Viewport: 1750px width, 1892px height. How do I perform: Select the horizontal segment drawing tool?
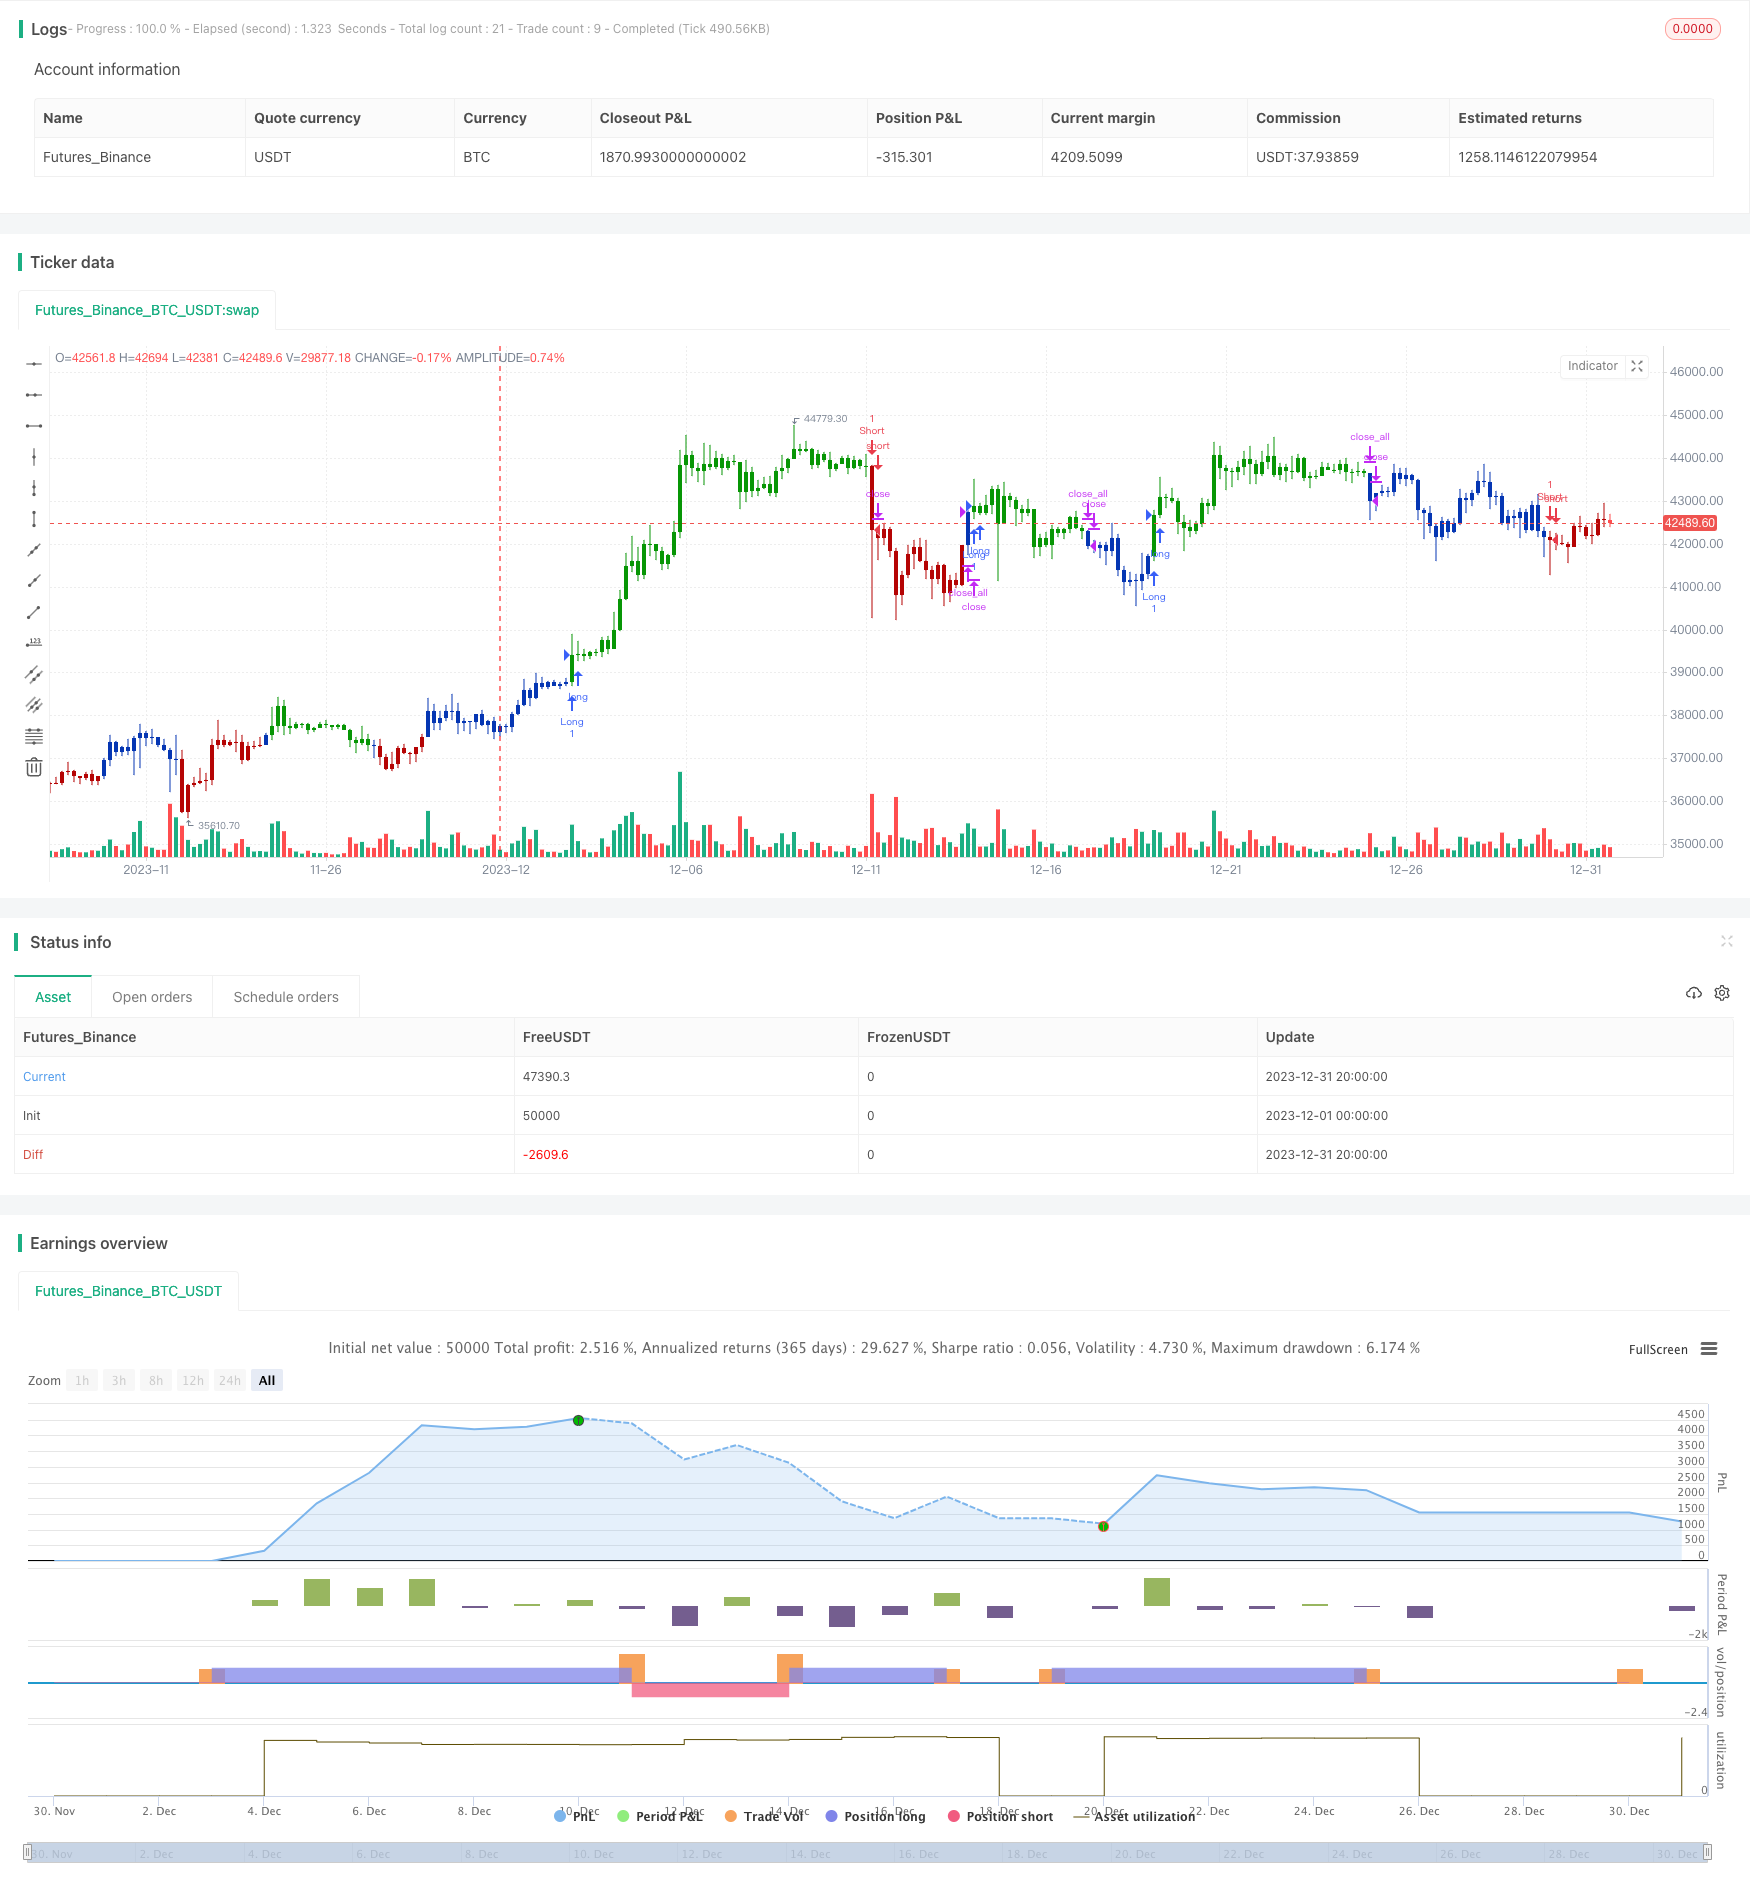click(34, 426)
